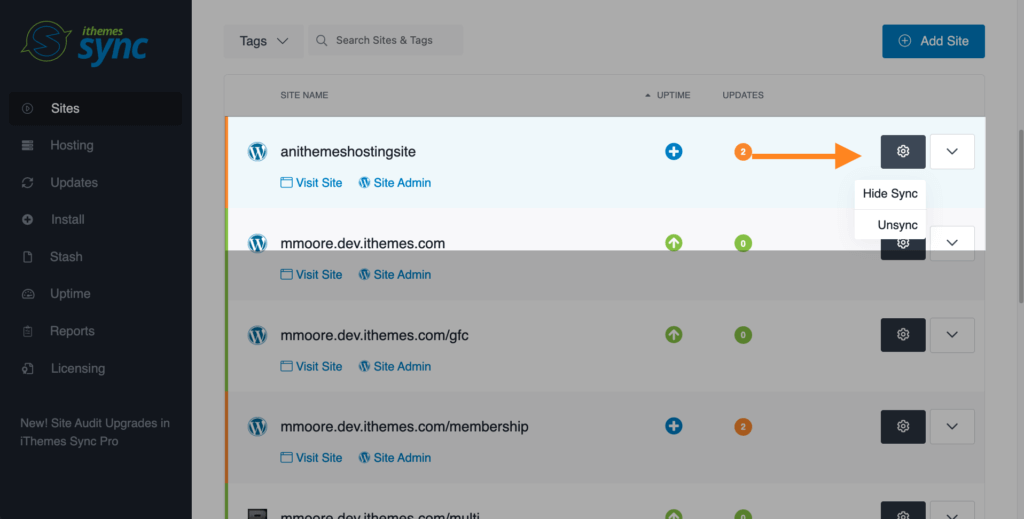The height and width of the screenshot is (519, 1024).
Task: Click Visit Site under mmoore.dev.ithemes.com
Action: pyautogui.click(x=312, y=275)
